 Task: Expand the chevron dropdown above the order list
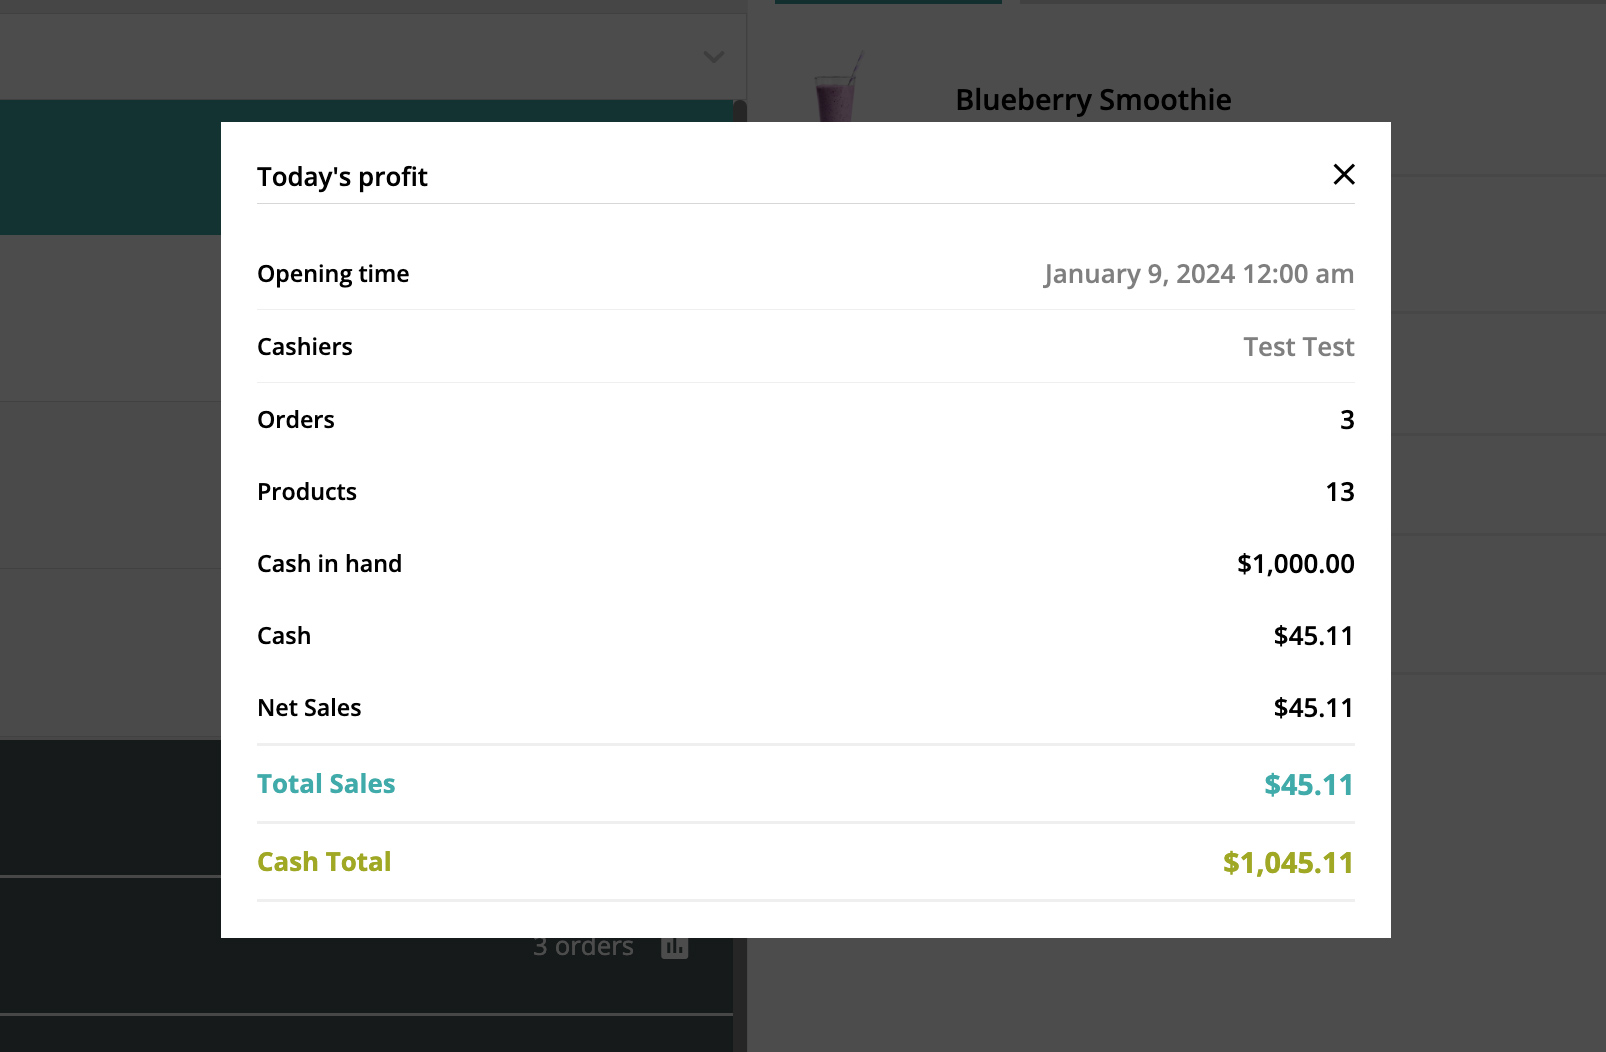713,57
